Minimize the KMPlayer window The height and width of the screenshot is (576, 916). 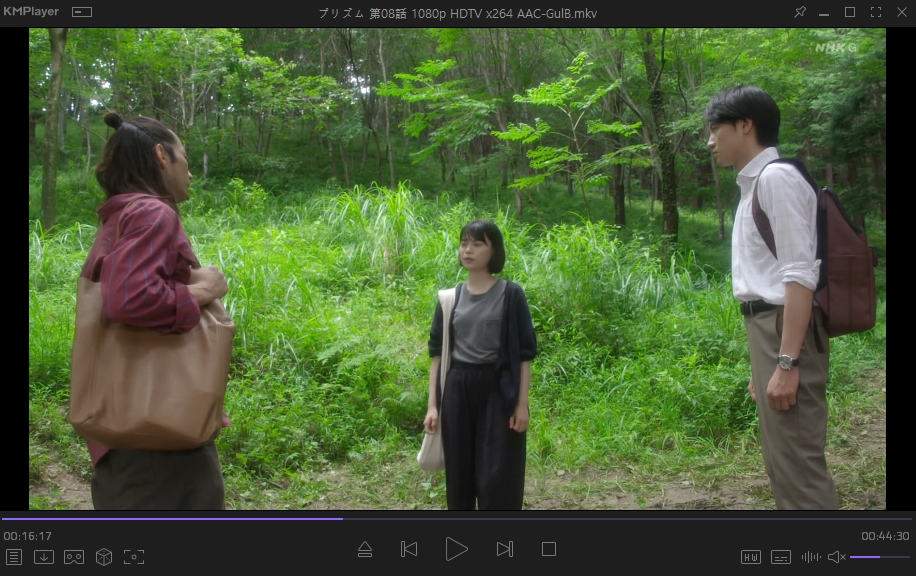tap(824, 13)
